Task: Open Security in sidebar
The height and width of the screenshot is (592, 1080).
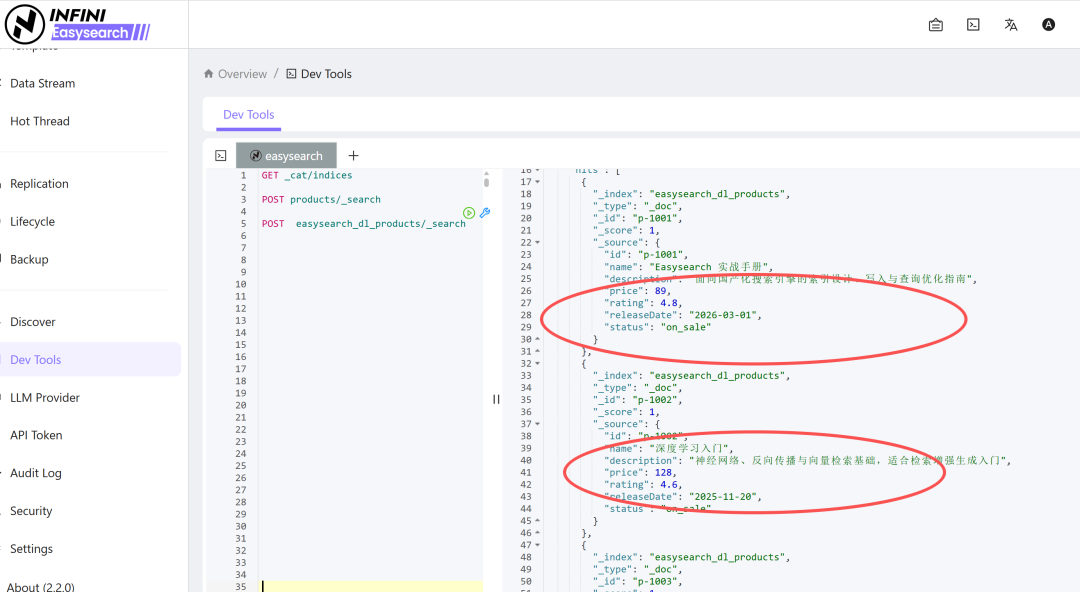Action: [x=31, y=511]
